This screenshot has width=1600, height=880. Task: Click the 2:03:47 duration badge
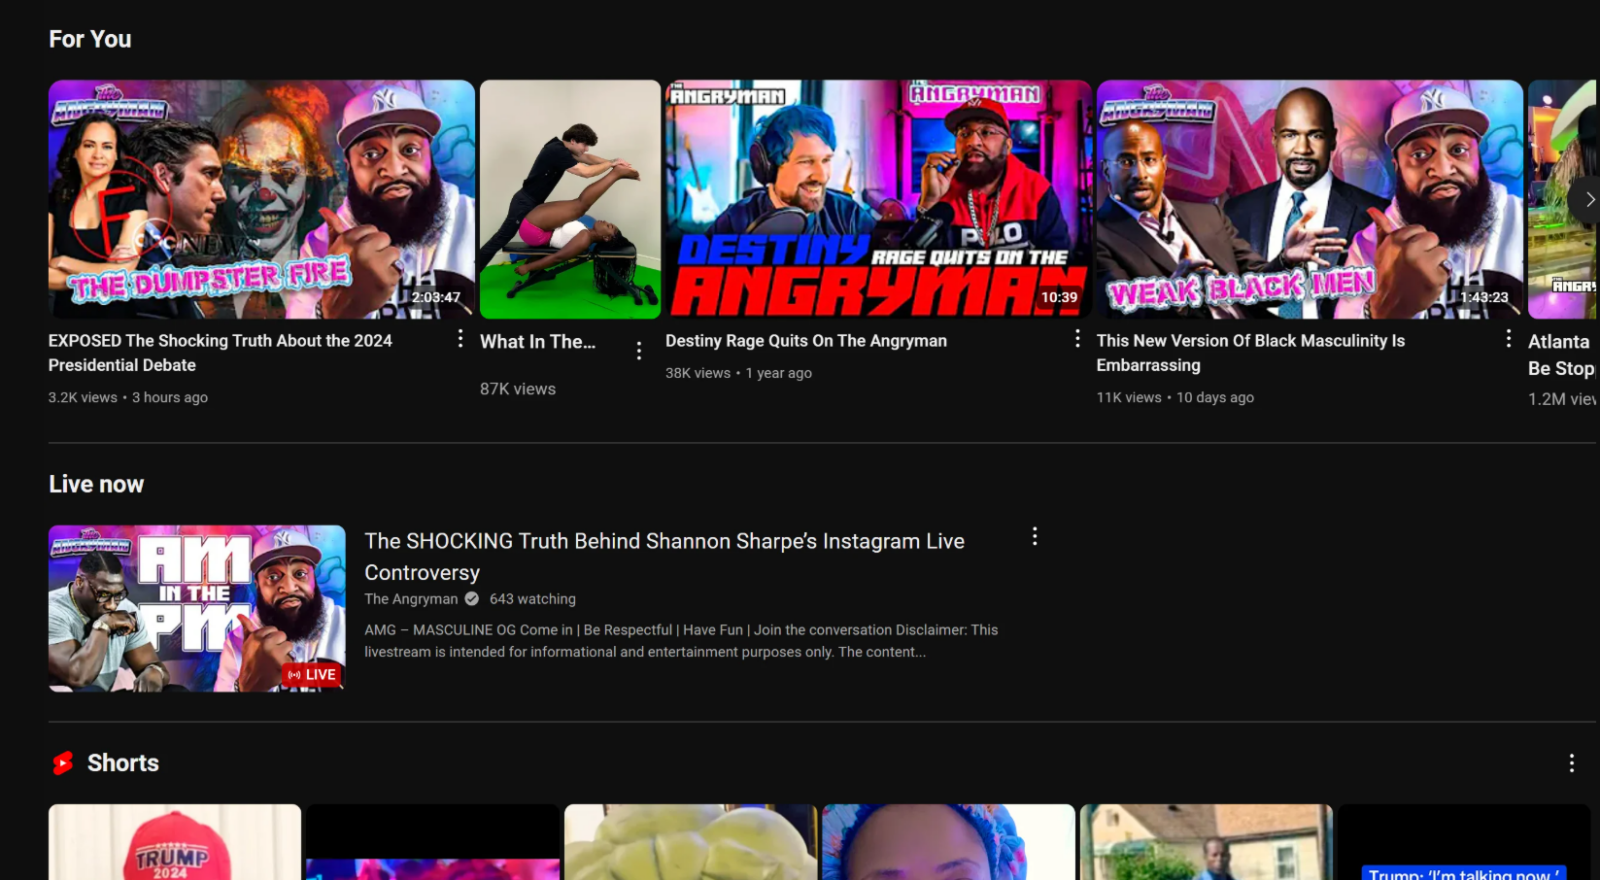[x=437, y=297]
